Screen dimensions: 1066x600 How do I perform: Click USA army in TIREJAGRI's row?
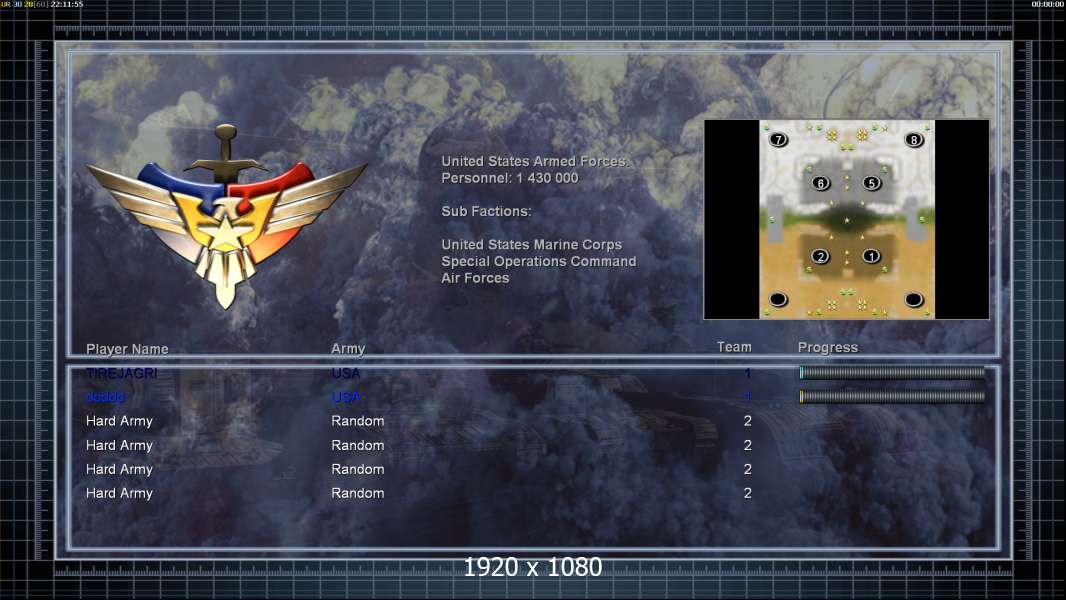(345, 373)
